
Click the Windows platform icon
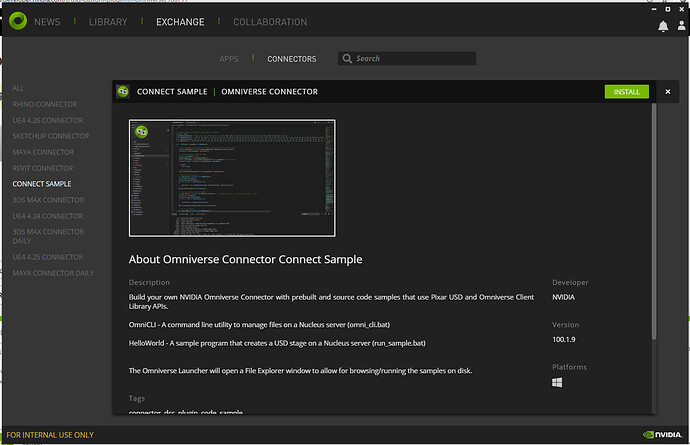tap(557, 382)
